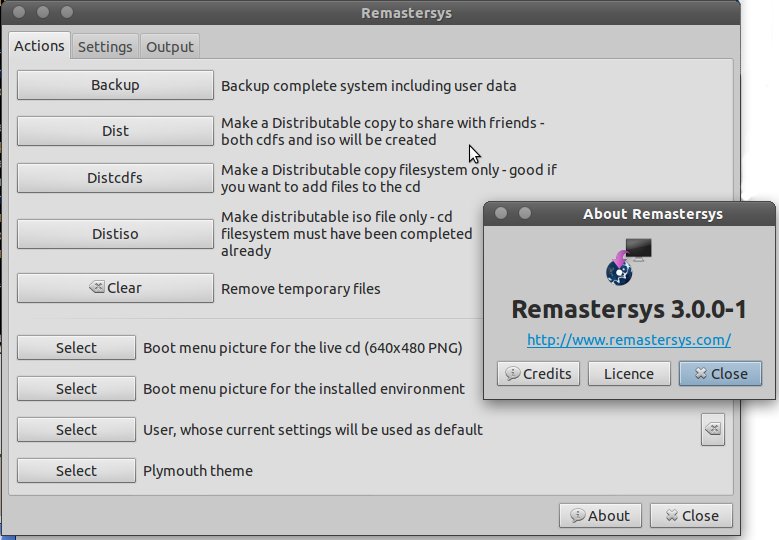Select boot menu picture for the live cd
Screen dimensions: 779x540
(76, 348)
